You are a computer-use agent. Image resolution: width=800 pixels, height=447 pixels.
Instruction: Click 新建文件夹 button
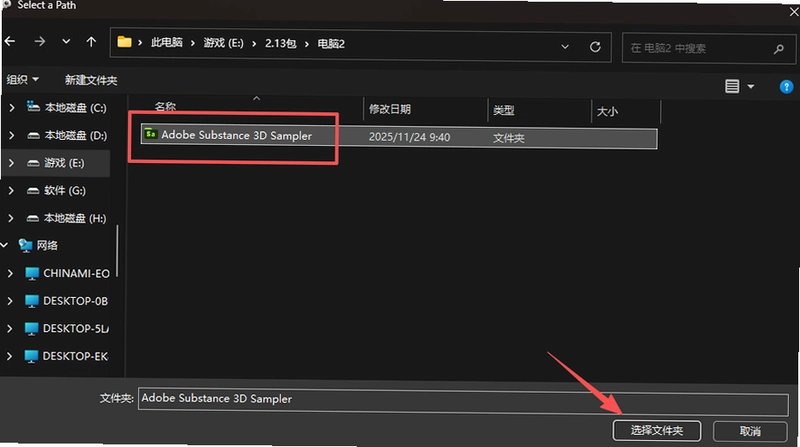(x=91, y=80)
